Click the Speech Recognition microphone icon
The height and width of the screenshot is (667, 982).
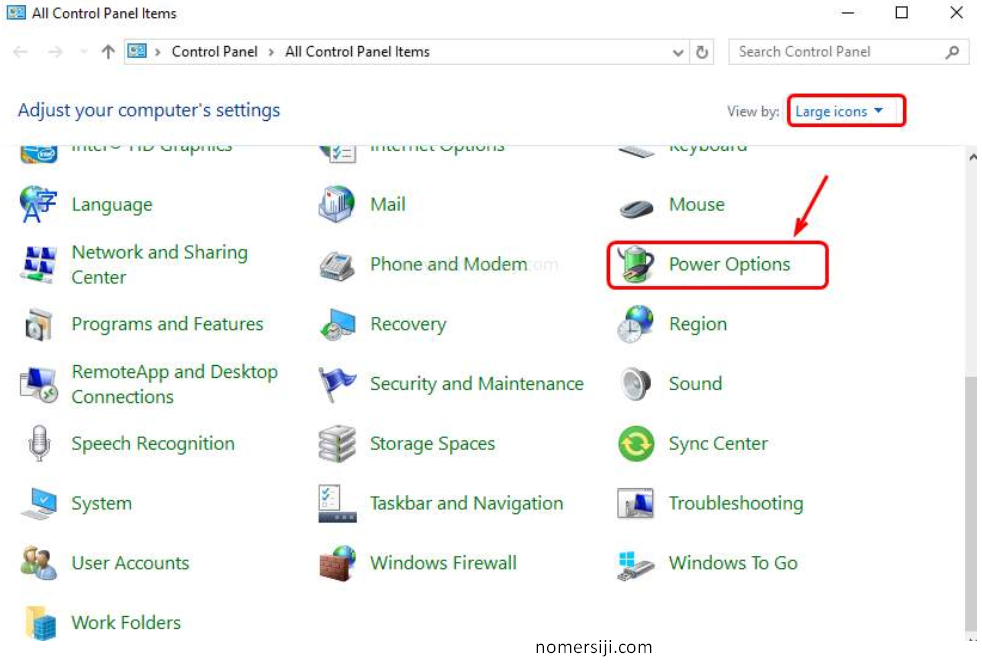coord(39,443)
